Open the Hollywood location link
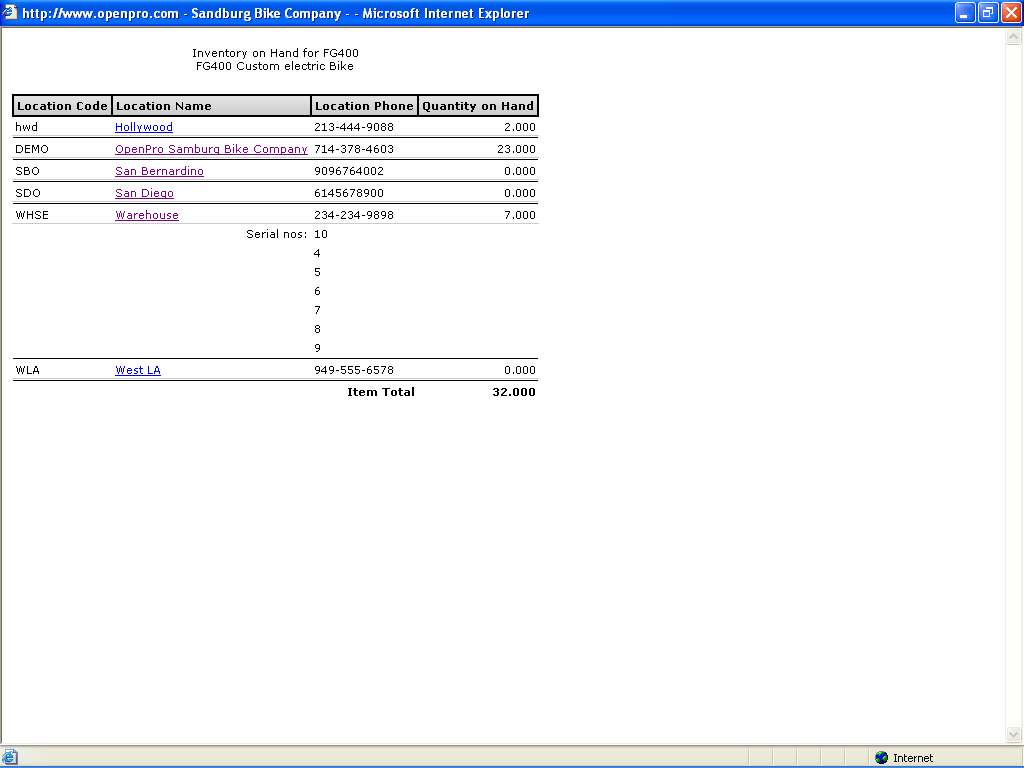Viewport: 1024px width, 768px height. [x=144, y=127]
